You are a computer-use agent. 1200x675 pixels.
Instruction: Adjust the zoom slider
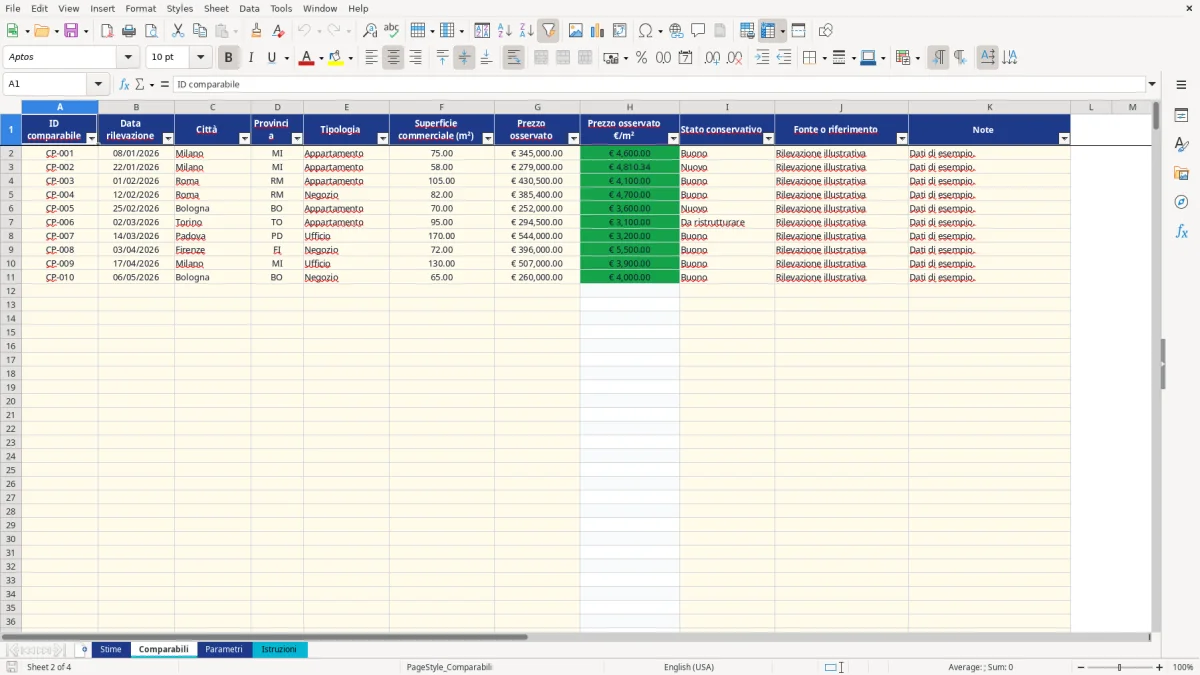click(x=1120, y=667)
